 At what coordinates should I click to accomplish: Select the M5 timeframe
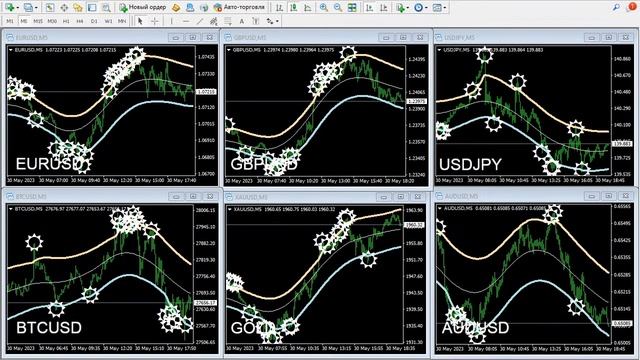[24, 21]
